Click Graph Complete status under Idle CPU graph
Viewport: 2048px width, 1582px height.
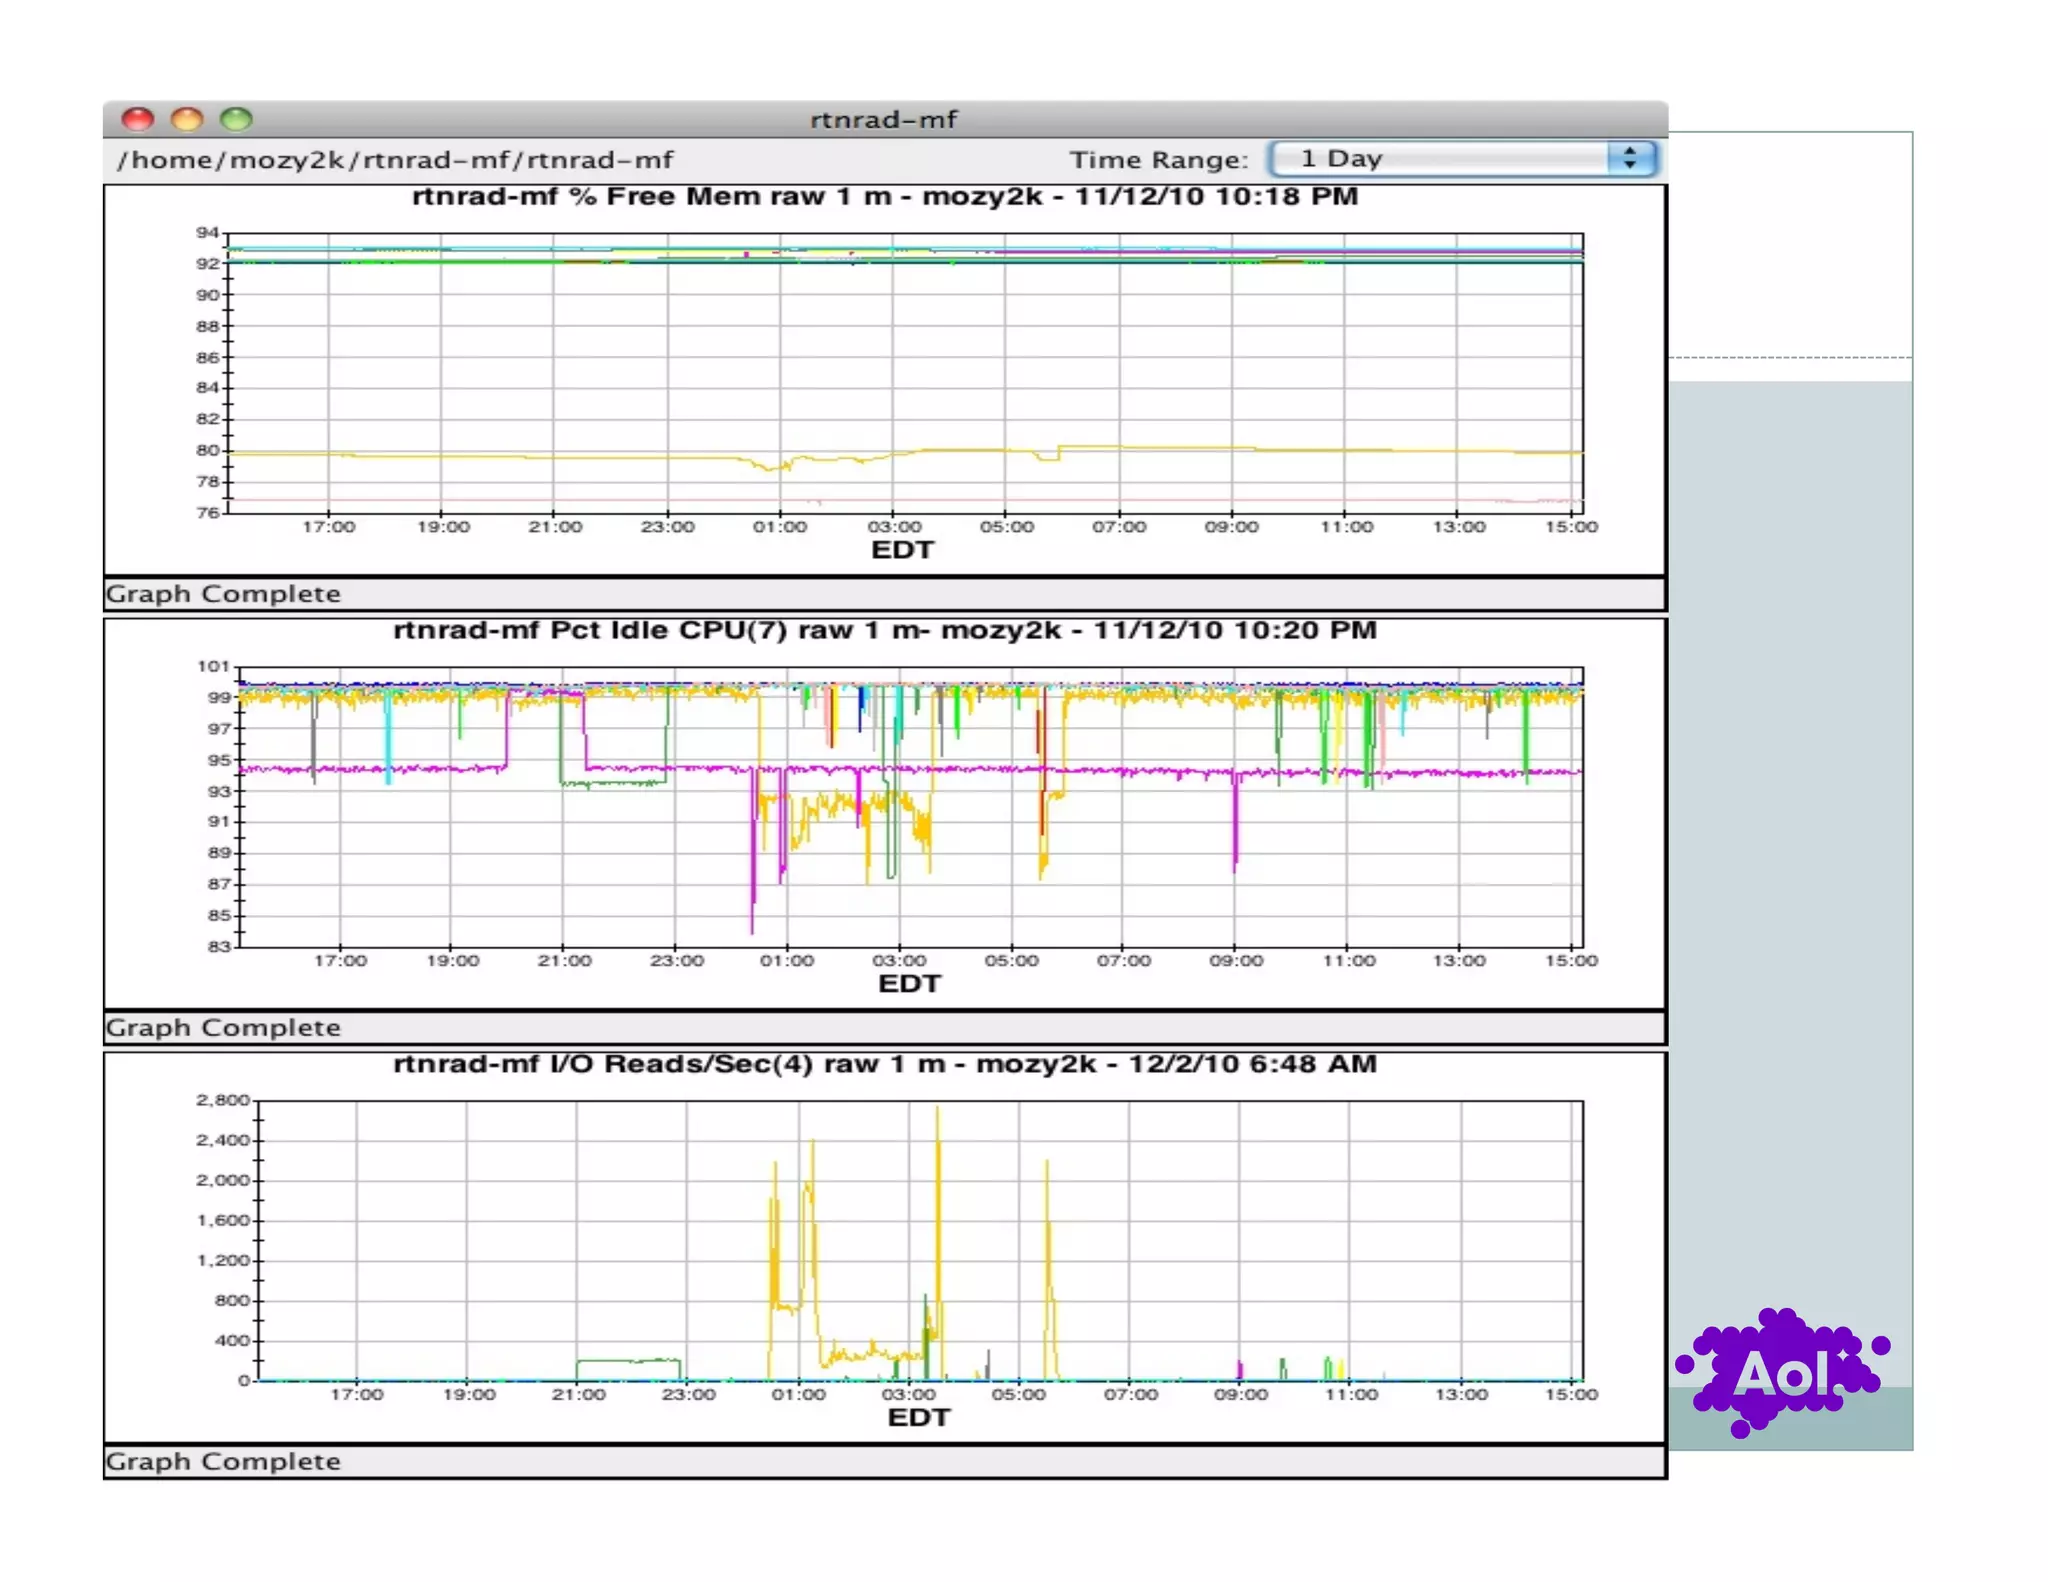(x=224, y=1028)
